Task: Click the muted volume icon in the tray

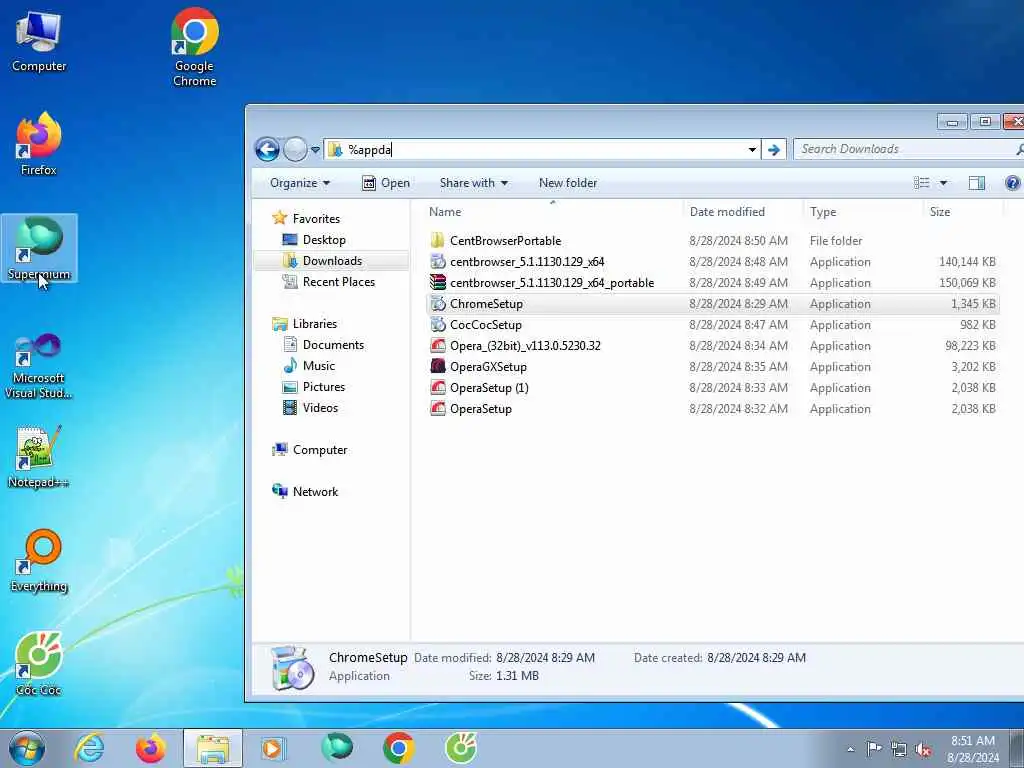Action: [923, 748]
